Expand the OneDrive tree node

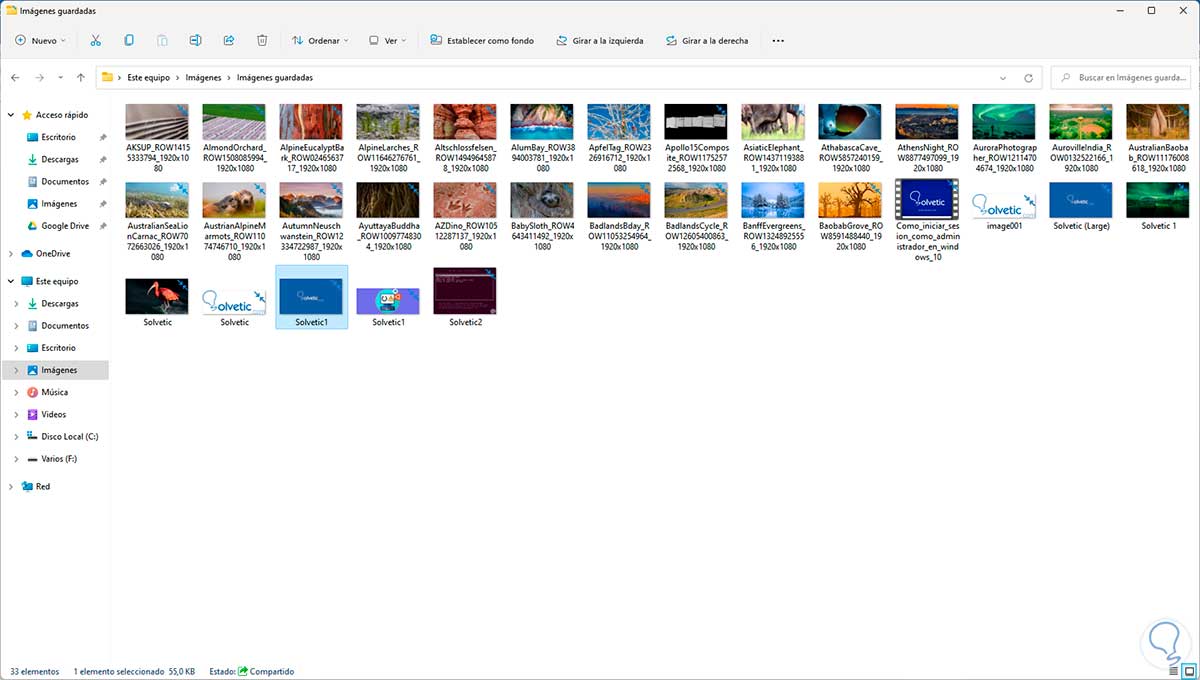(x=11, y=254)
